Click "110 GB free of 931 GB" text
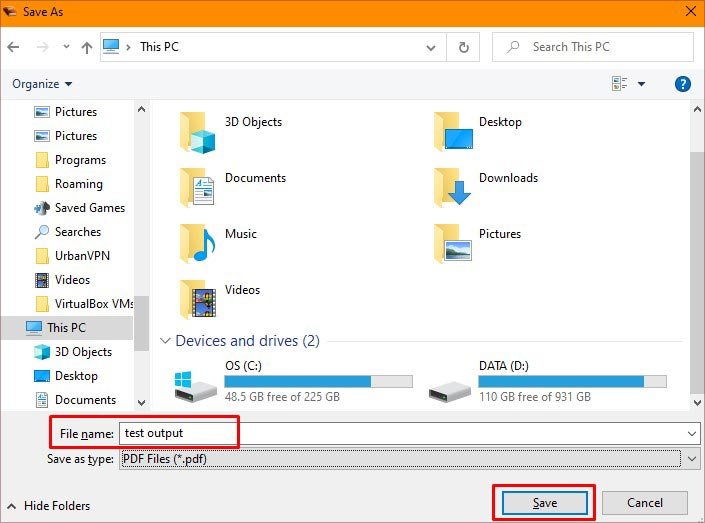 [x=535, y=397]
